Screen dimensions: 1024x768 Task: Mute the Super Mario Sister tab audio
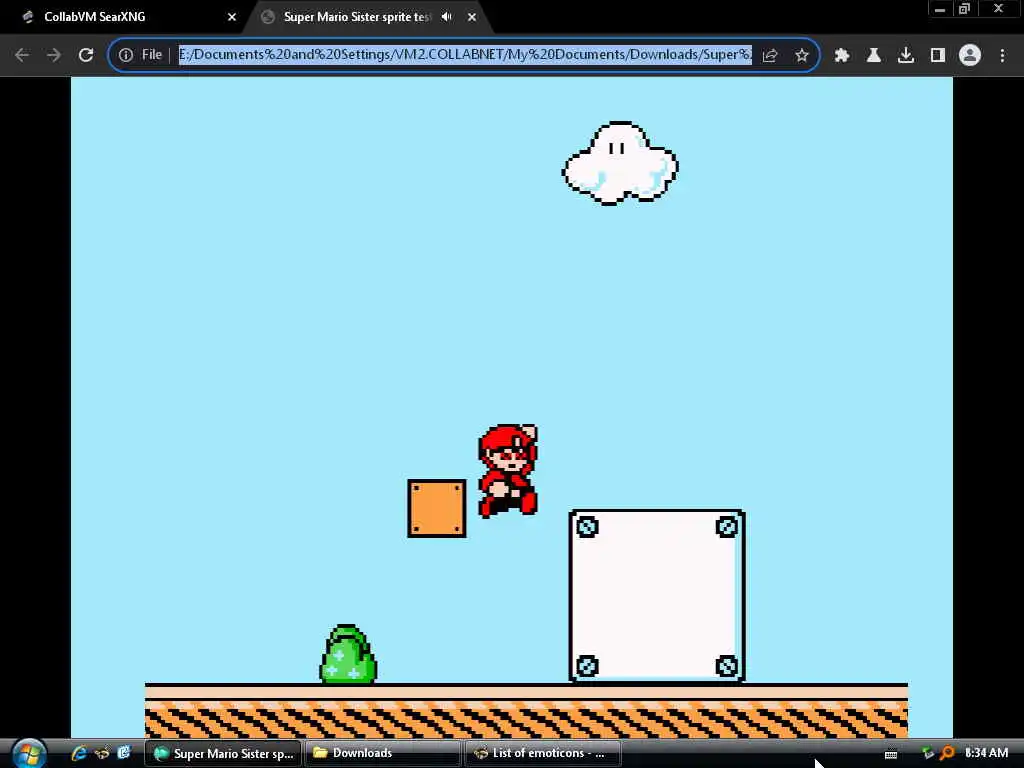[447, 17]
